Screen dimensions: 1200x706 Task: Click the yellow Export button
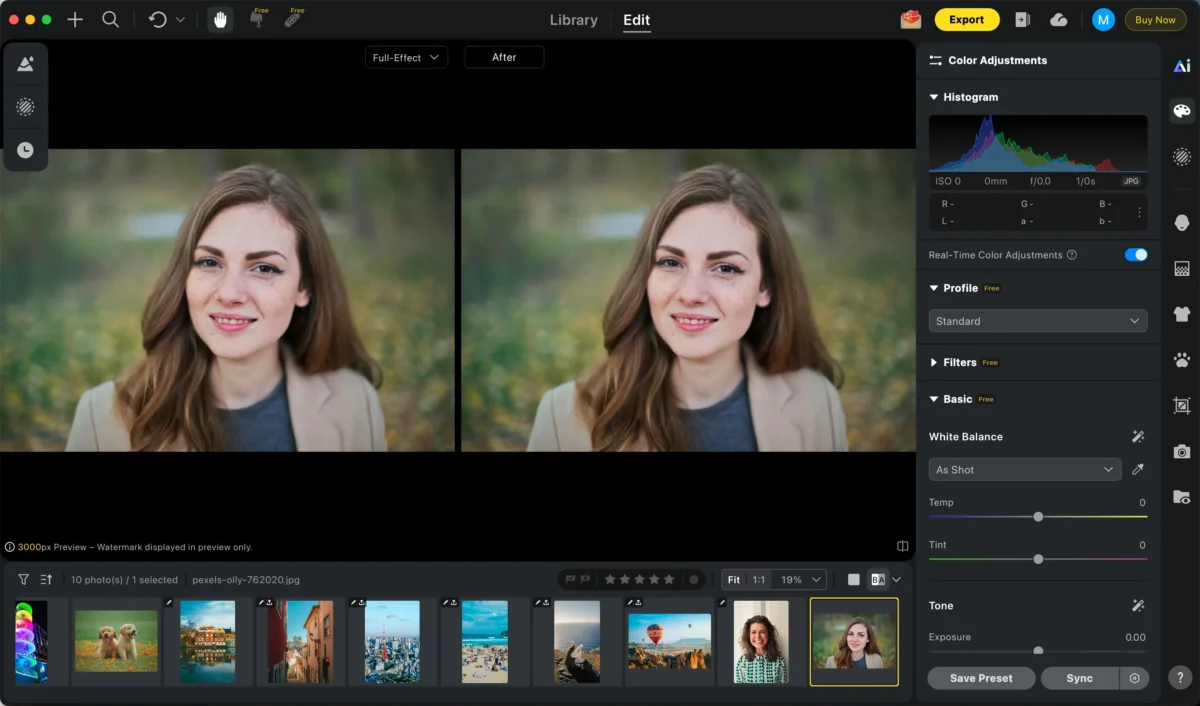point(966,20)
